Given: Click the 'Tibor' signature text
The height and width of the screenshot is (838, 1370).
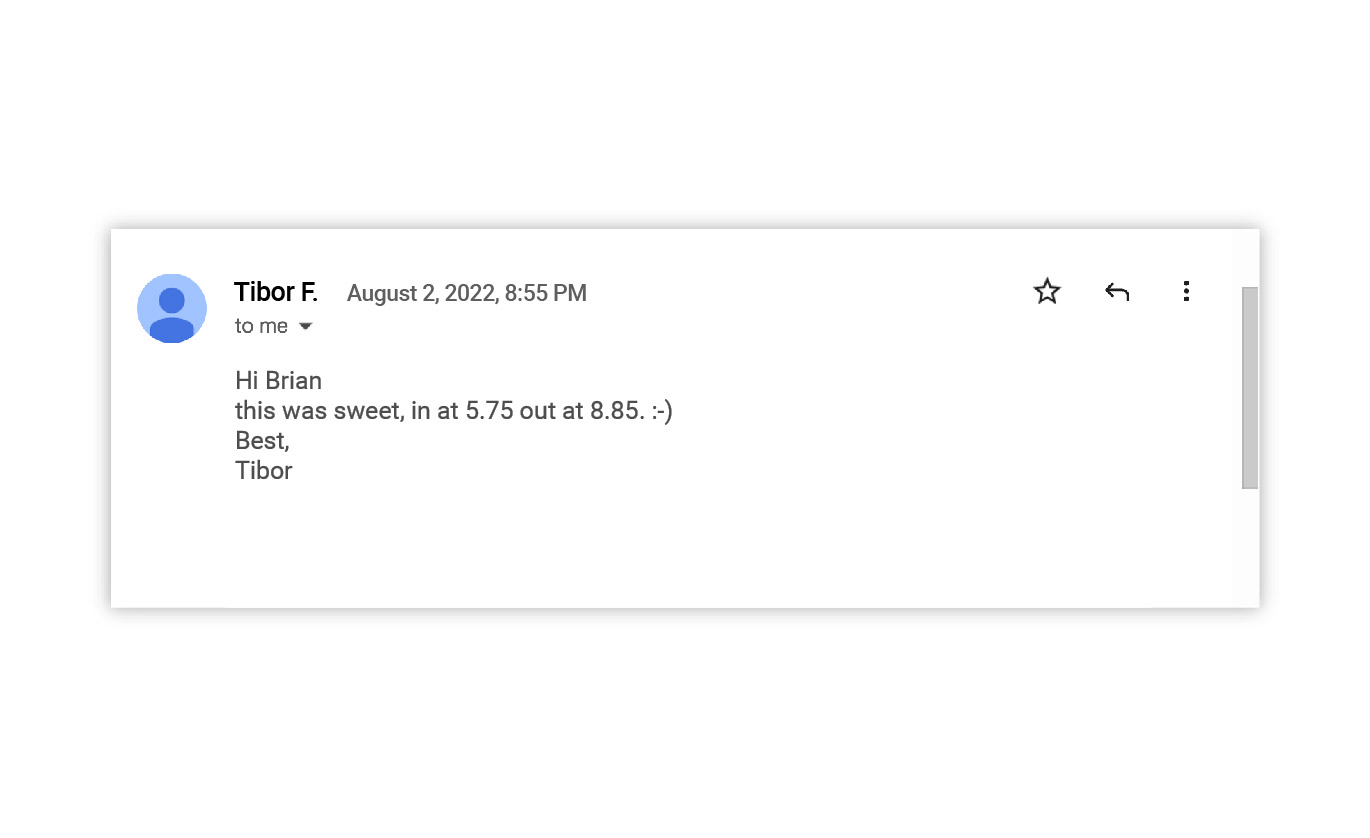Looking at the screenshot, I should coord(264,471).
